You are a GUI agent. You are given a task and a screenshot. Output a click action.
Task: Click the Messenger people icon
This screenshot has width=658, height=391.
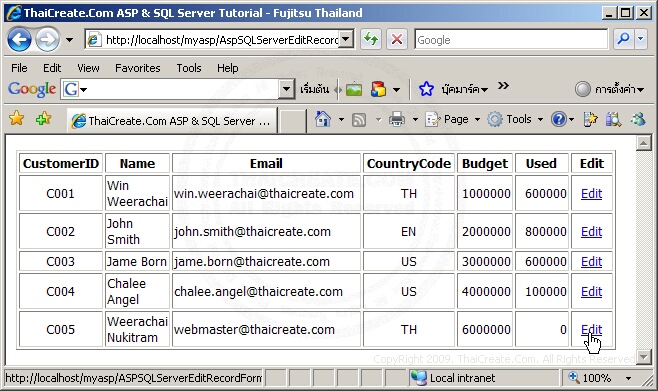click(638, 120)
